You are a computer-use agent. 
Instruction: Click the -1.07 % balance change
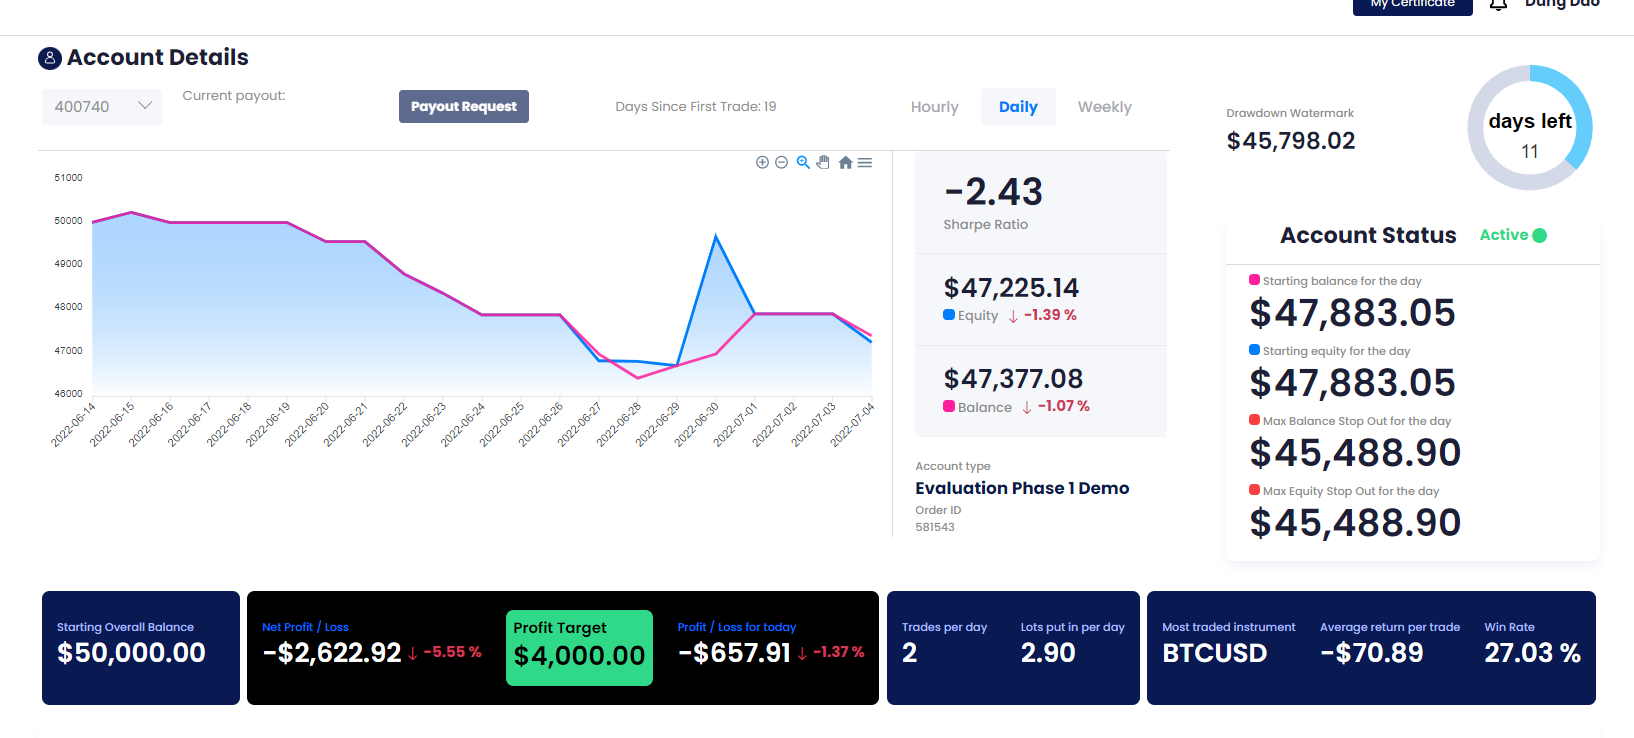coord(1064,406)
